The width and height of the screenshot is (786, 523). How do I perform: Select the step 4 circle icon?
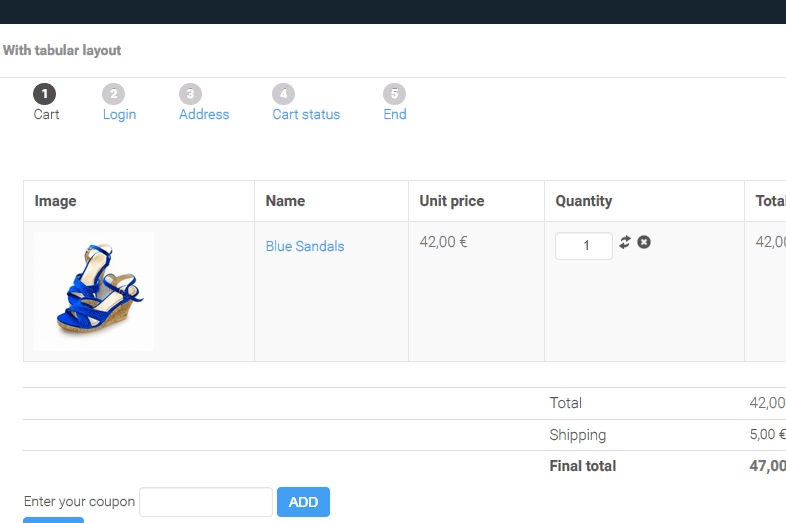pyautogui.click(x=284, y=94)
